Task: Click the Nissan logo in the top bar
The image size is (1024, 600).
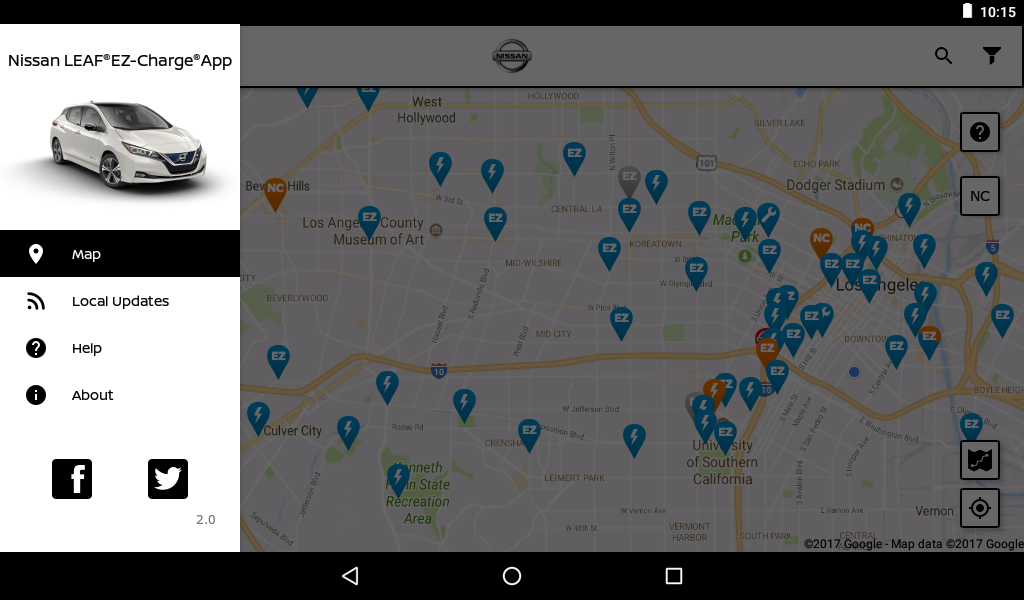Action: pos(511,55)
